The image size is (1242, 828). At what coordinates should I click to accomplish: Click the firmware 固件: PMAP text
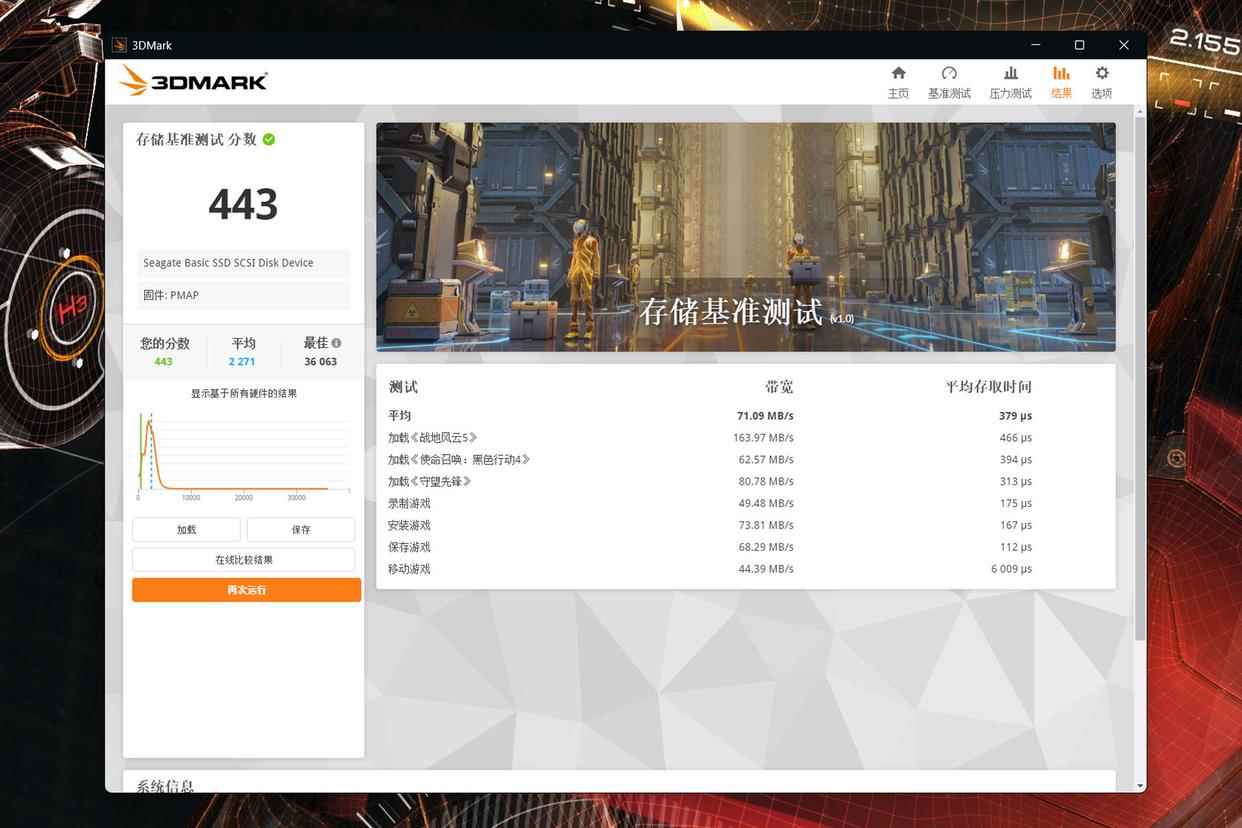tap(171, 295)
